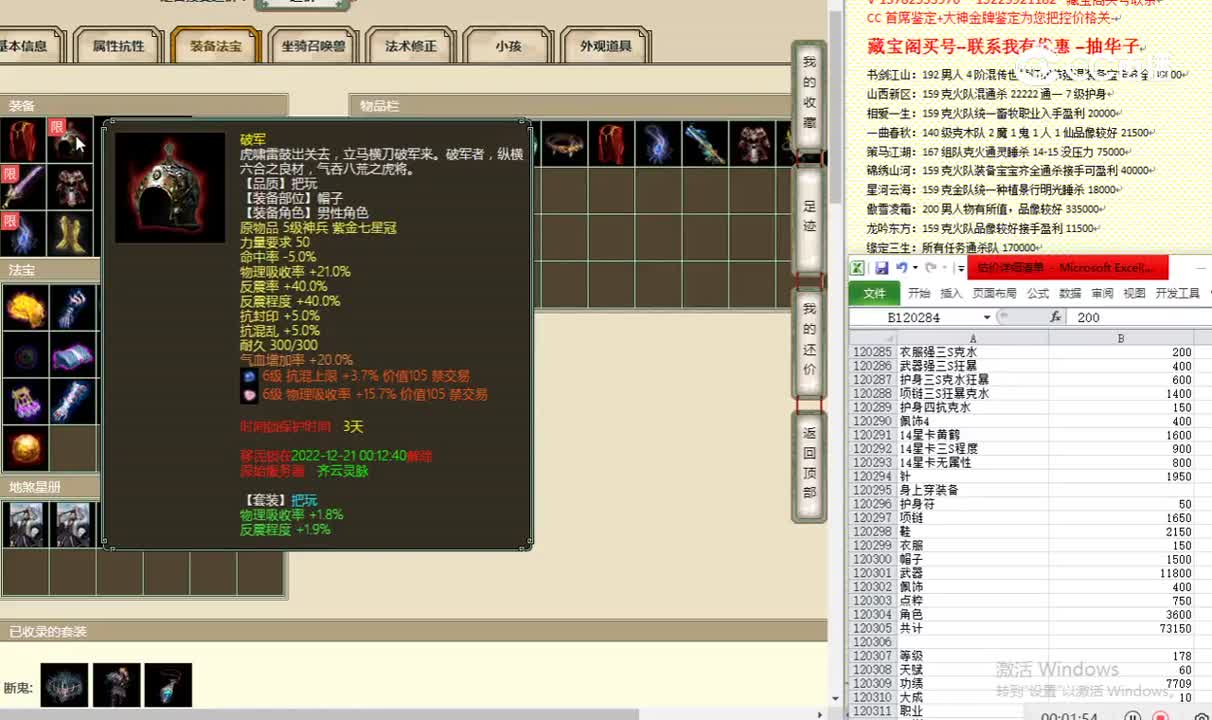This screenshot has height=720, width=1212.
Task: Select Excel row header 120300
Action: 872,559
